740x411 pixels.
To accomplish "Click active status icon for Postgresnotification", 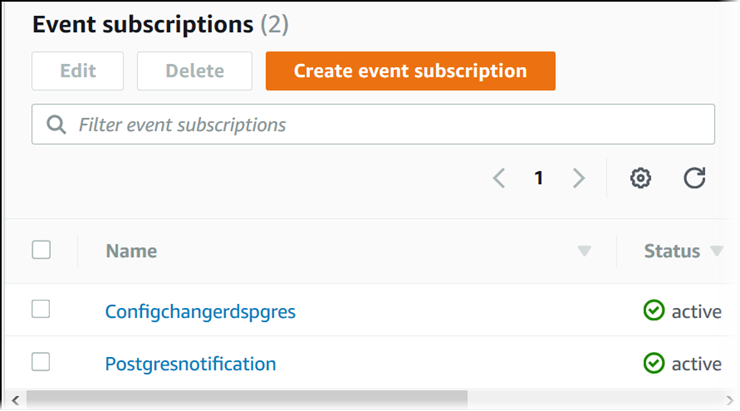I will point(654,363).
